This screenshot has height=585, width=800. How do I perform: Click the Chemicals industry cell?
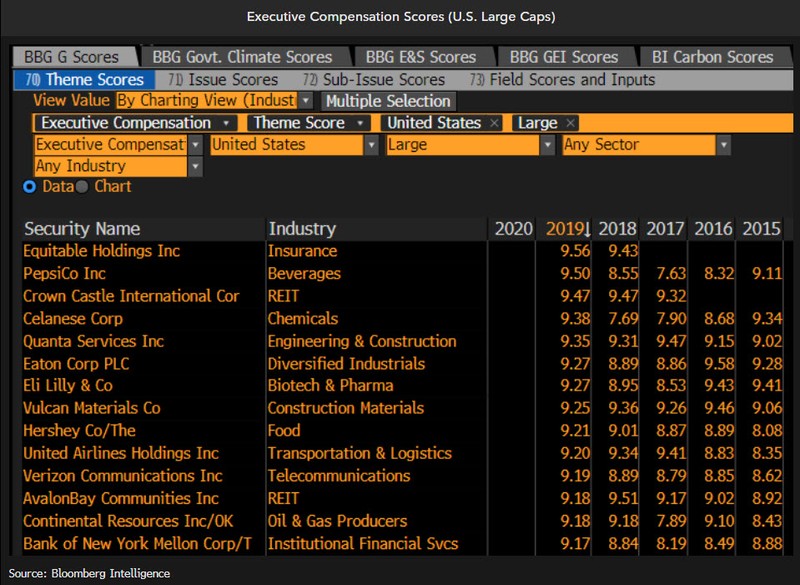(x=303, y=319)
